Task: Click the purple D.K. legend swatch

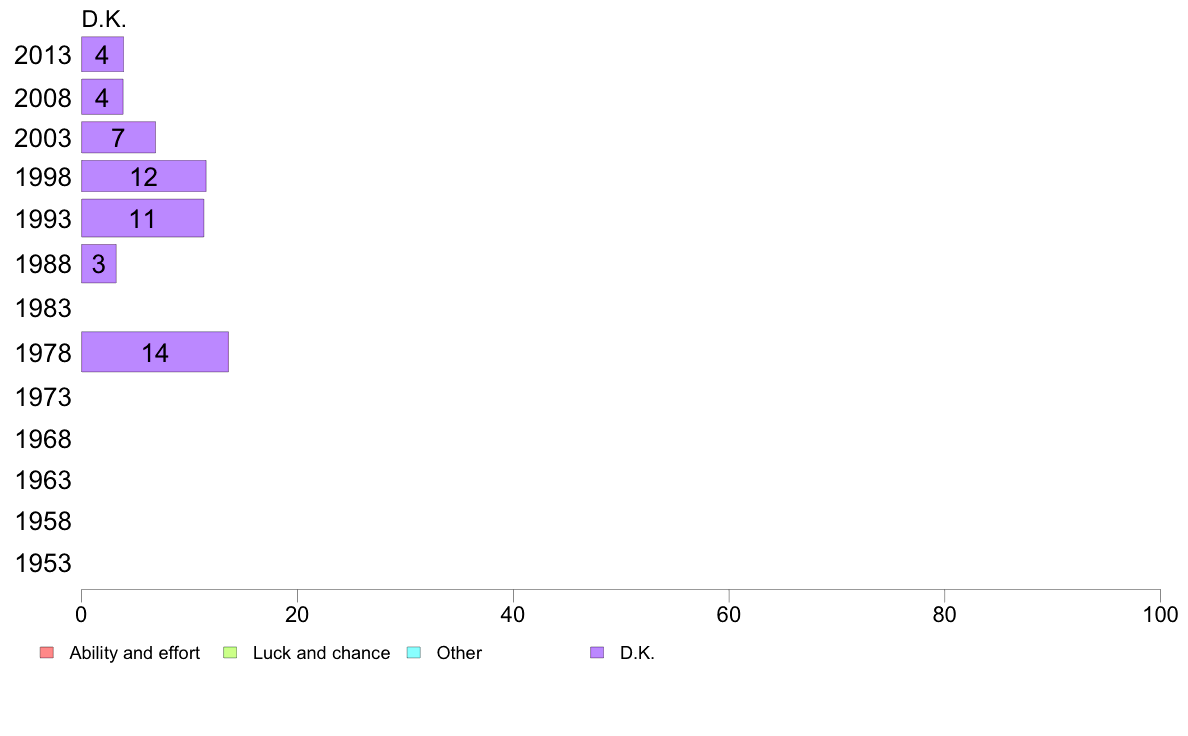Action: [x=597, y=653]
